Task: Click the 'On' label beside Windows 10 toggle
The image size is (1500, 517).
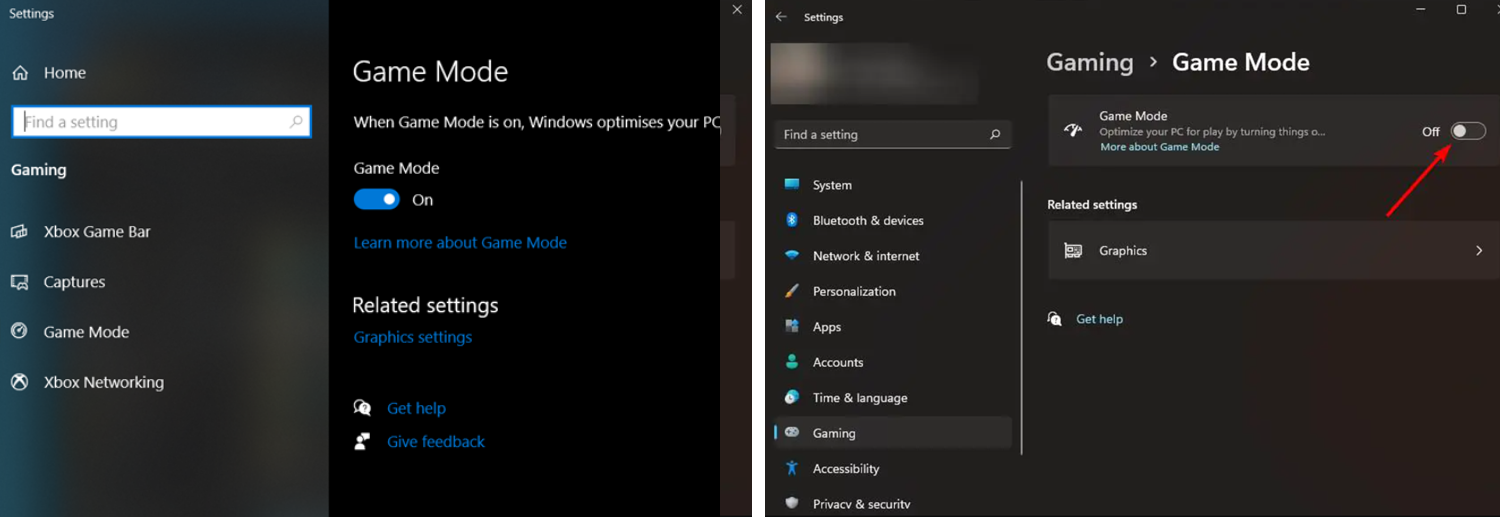Action: 423,200
